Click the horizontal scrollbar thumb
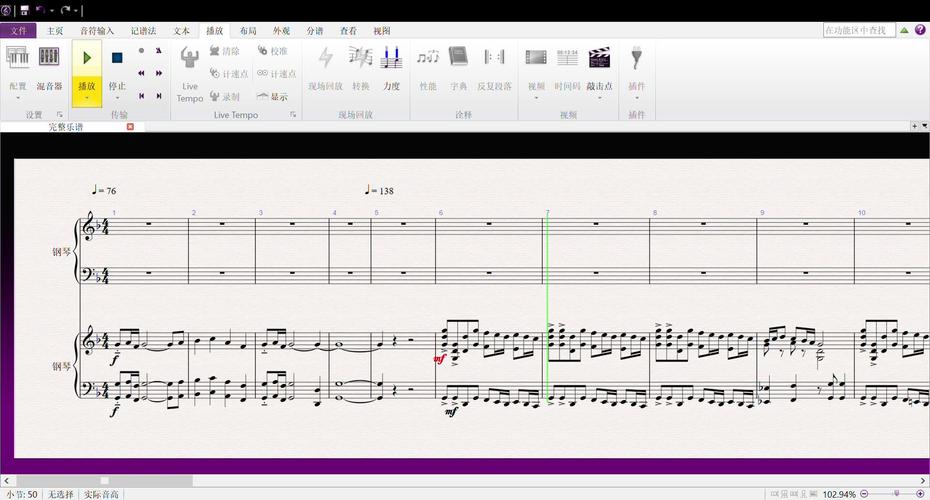Viewport: 930px width, 500px height. pos(104,480)
